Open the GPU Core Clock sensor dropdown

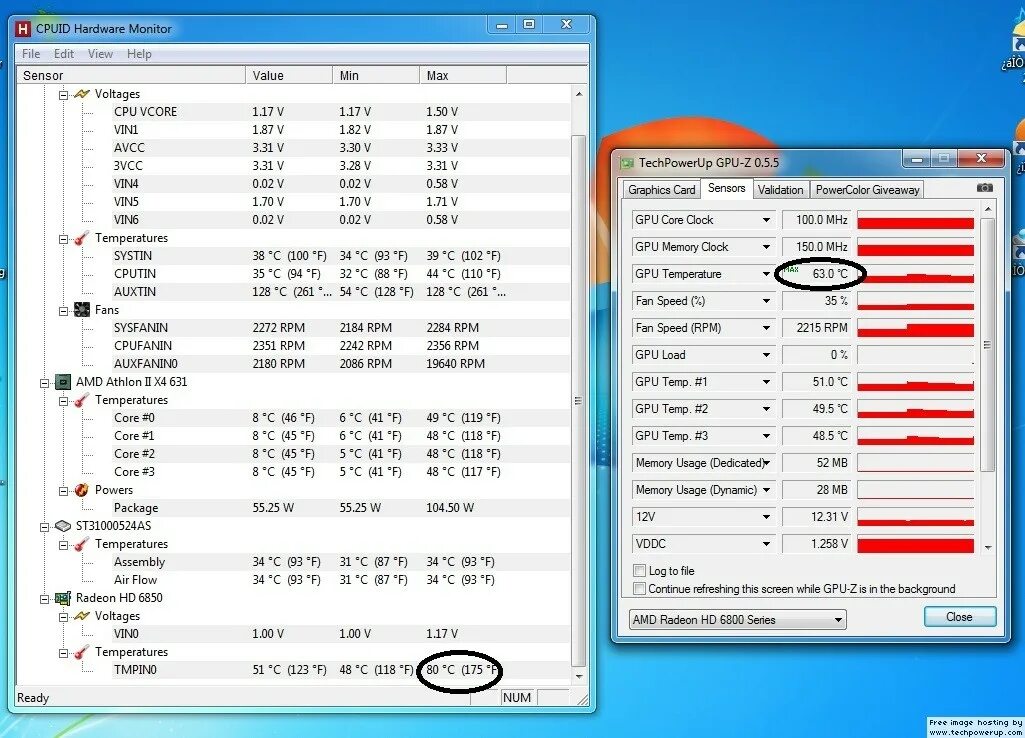coord(766,220)
